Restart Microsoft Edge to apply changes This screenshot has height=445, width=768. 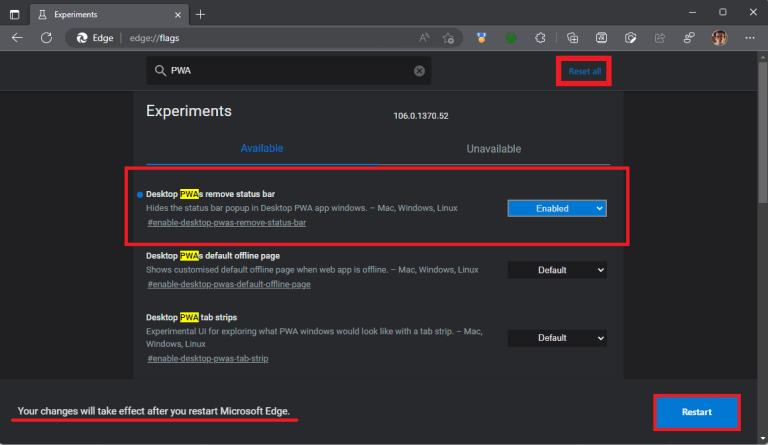696,412
